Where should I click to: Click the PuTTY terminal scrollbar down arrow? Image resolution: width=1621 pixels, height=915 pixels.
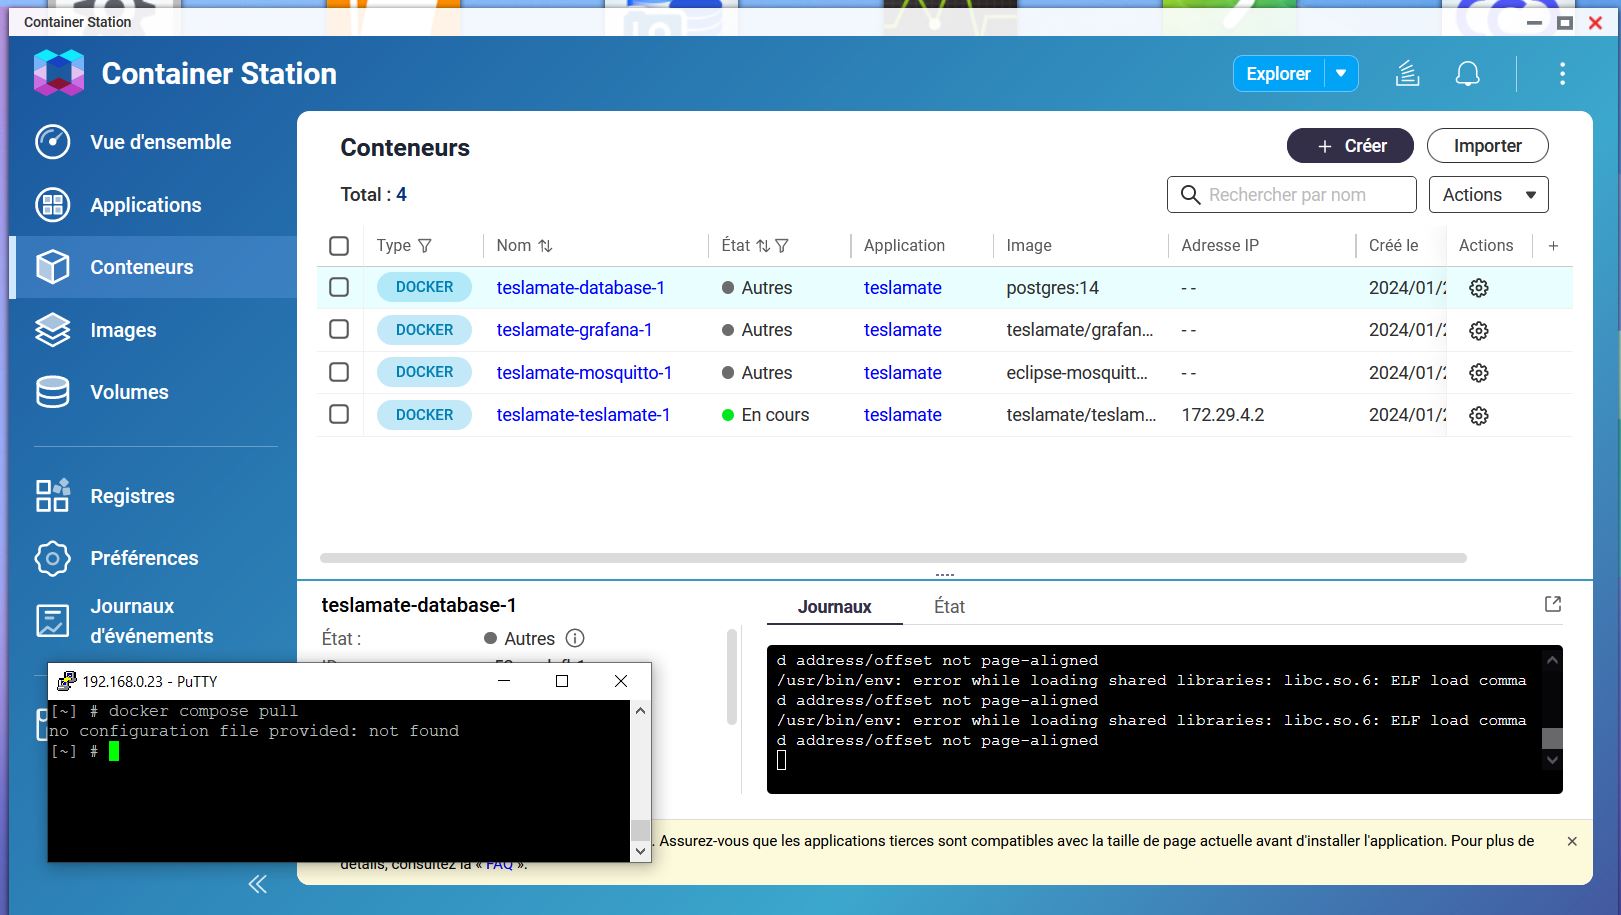pos(641,851)
